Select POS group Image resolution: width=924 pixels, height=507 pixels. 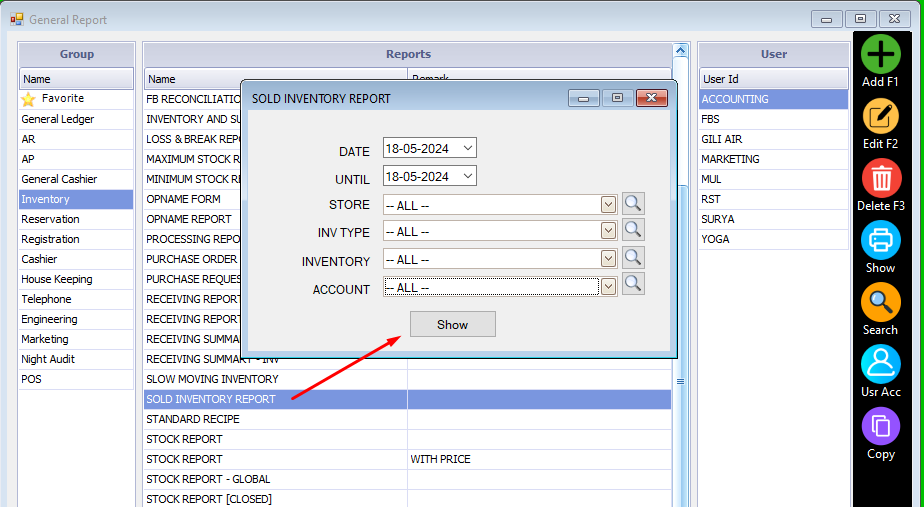tap(76, 380)
